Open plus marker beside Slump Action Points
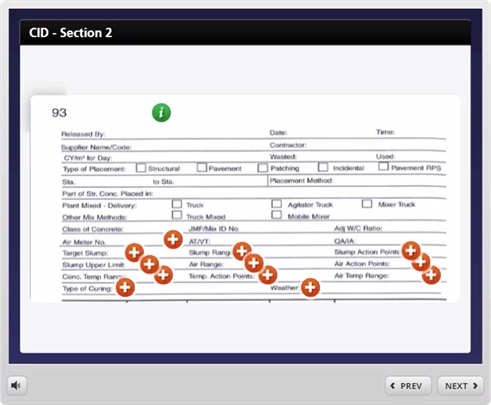 pyautogui.click(x=411, y=251)
